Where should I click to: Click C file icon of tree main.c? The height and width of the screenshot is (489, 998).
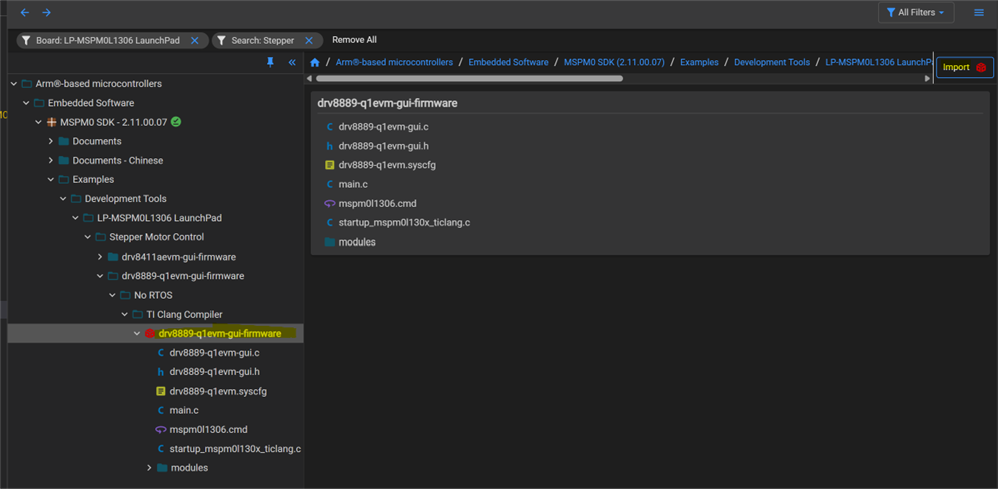[x=161, y=410]
